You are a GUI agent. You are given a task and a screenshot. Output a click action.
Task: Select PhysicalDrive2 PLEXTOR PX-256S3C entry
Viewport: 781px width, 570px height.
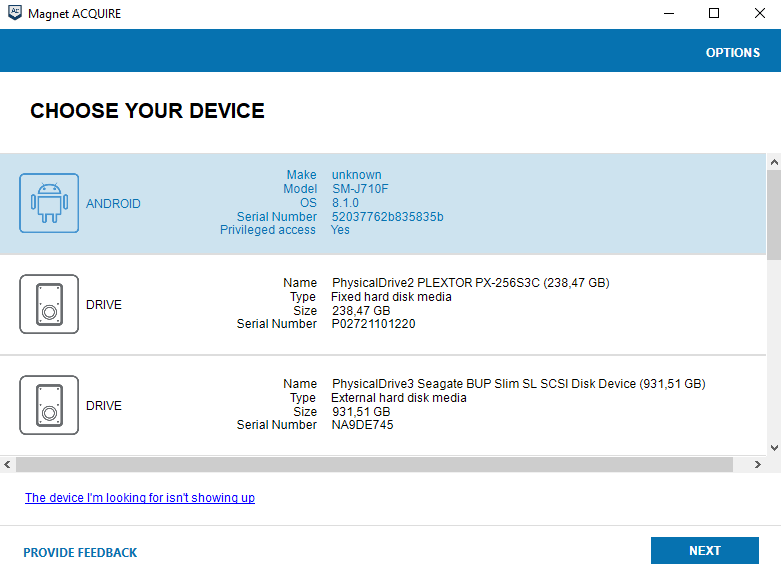[383, 305]
